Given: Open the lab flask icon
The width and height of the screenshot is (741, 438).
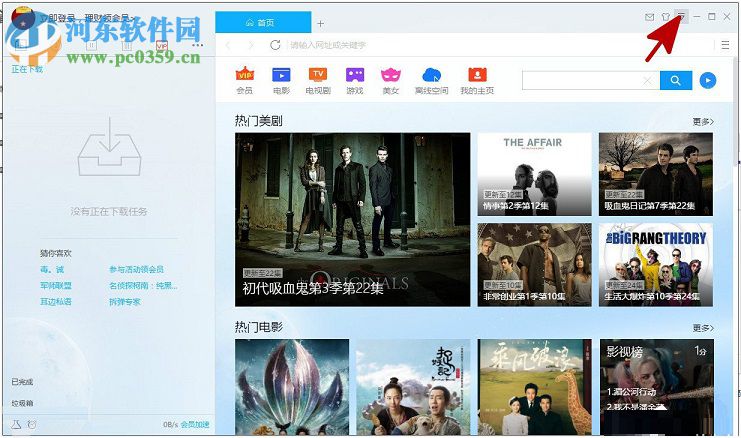Looking at the screenshot, I should 17,424.
